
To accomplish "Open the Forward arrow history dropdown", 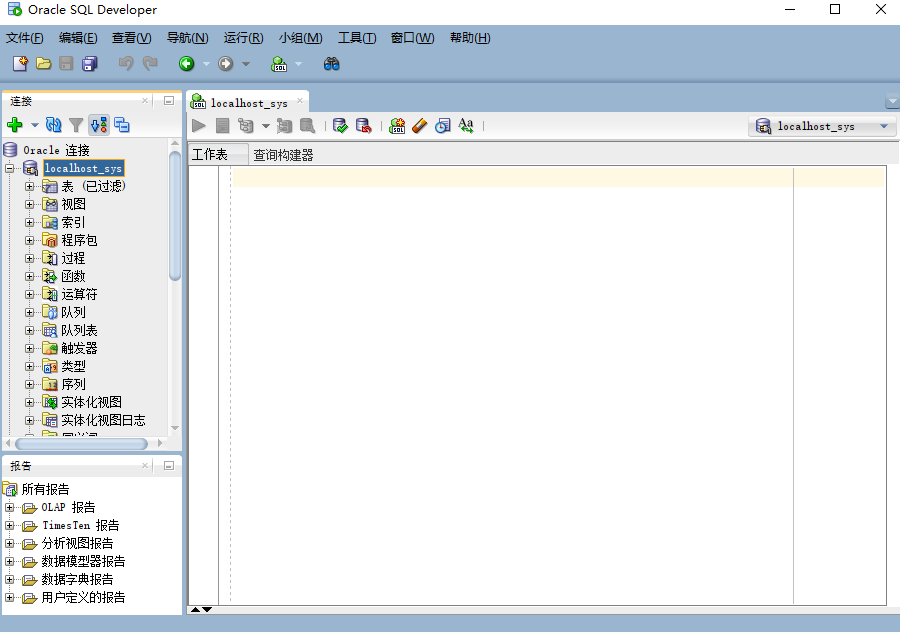I will (x=246, y=64).
